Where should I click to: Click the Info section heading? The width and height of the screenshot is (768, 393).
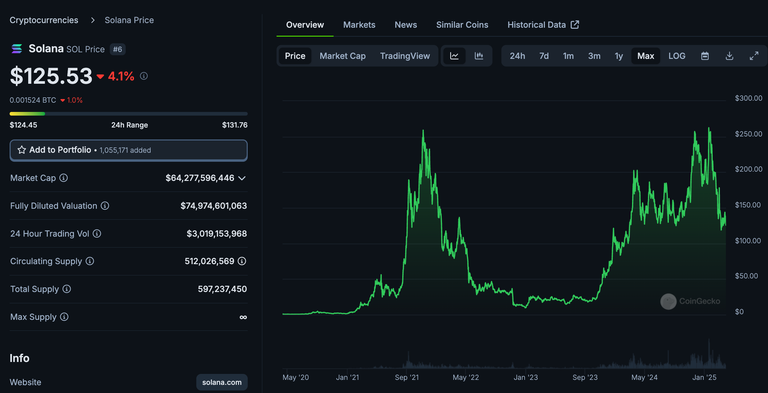(20, 358)
